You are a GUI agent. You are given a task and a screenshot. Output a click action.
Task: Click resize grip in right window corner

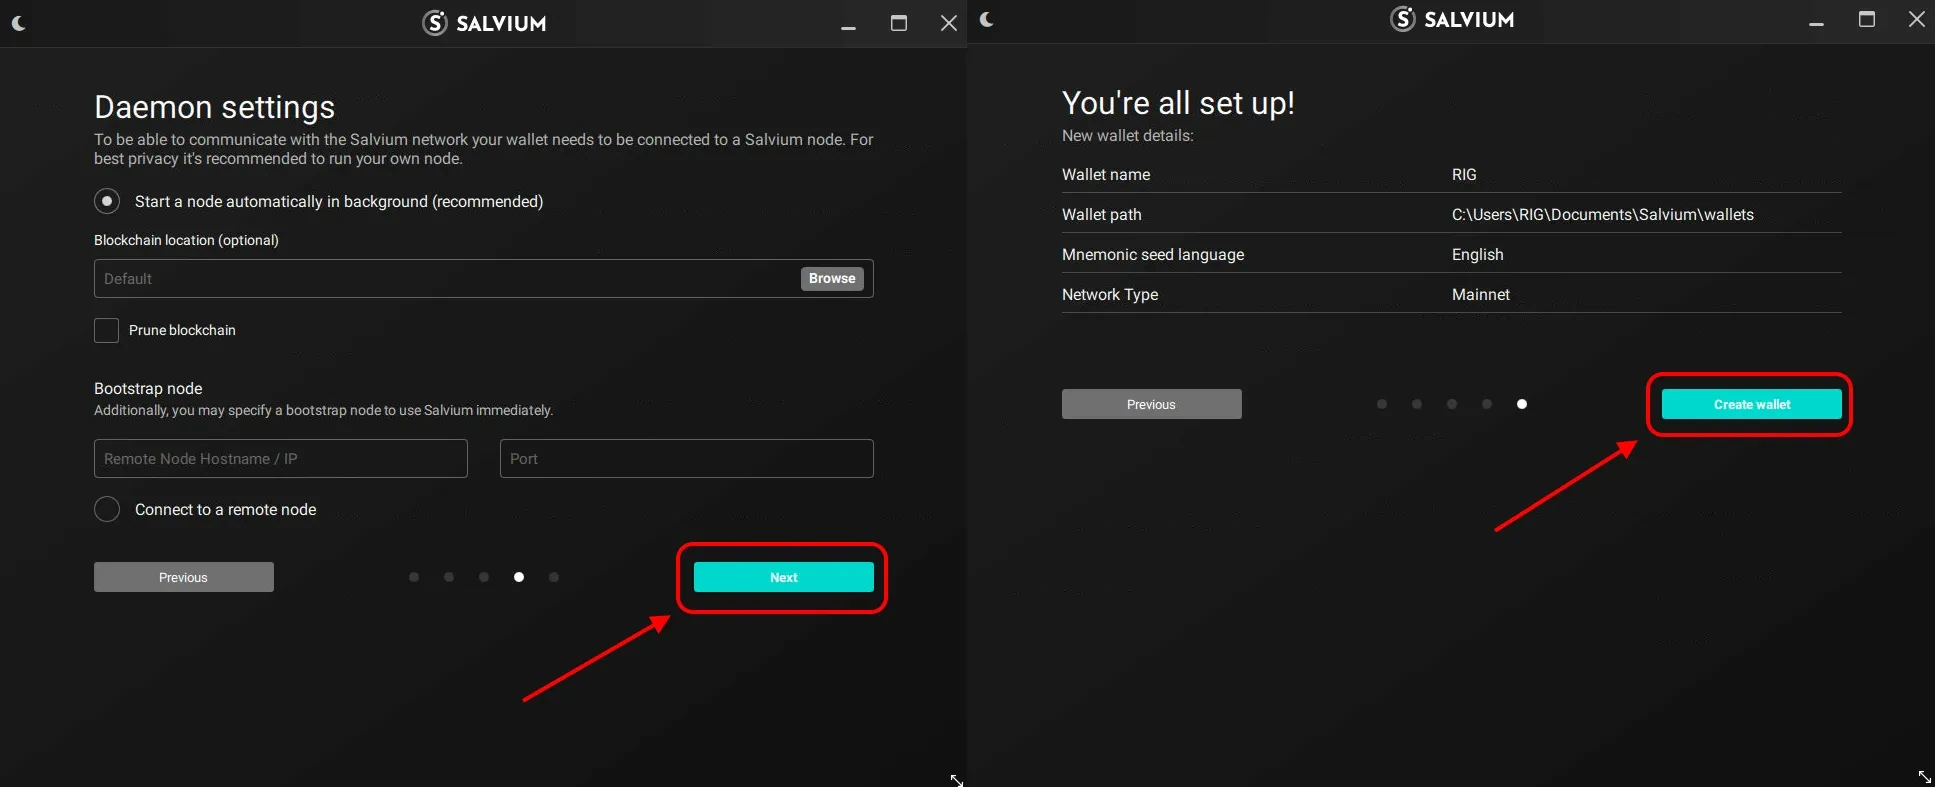tap(1923, 776)
